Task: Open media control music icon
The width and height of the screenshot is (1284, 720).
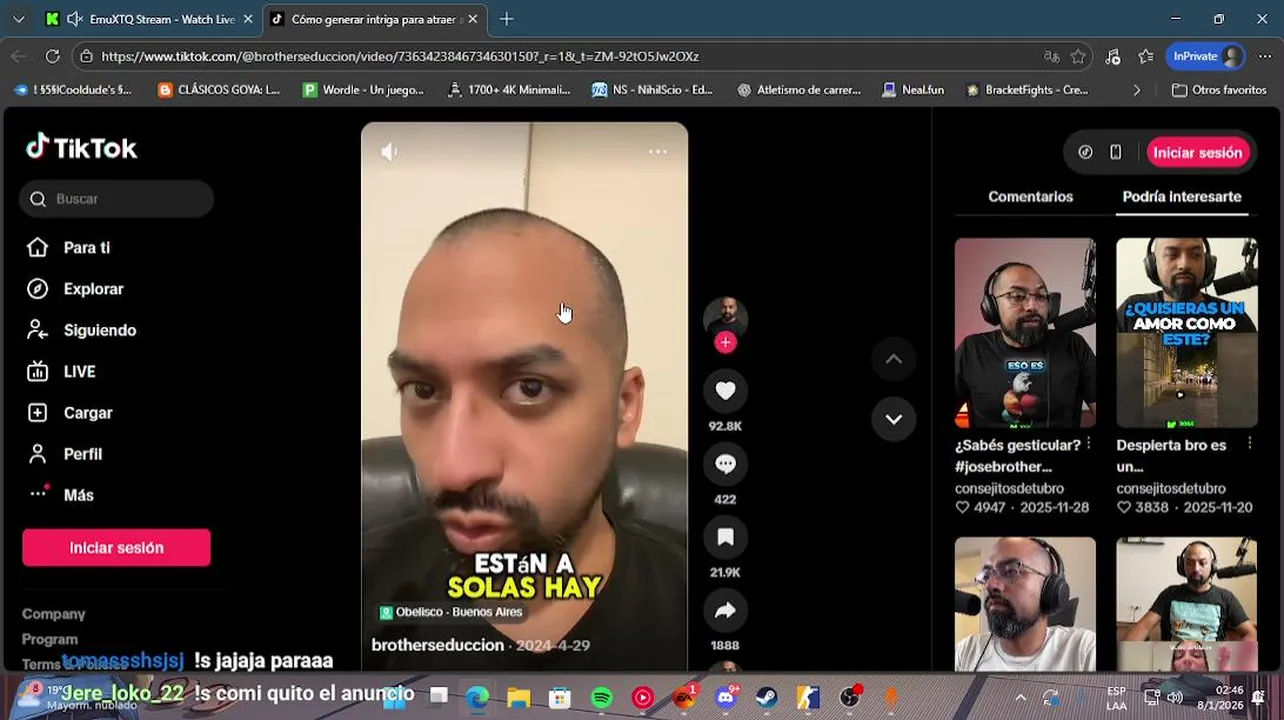Action: [1113, 56]
